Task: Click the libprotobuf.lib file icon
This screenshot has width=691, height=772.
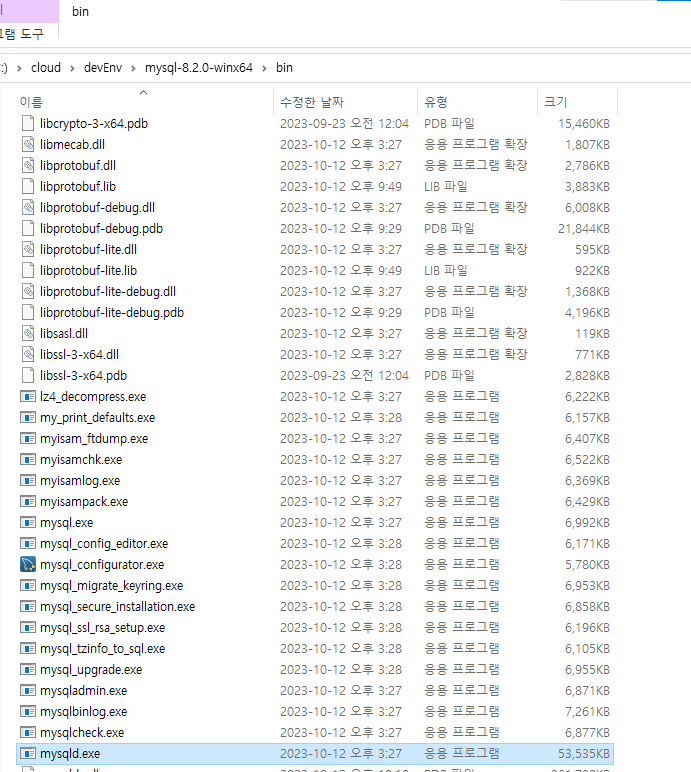Action: coord(28,187)
